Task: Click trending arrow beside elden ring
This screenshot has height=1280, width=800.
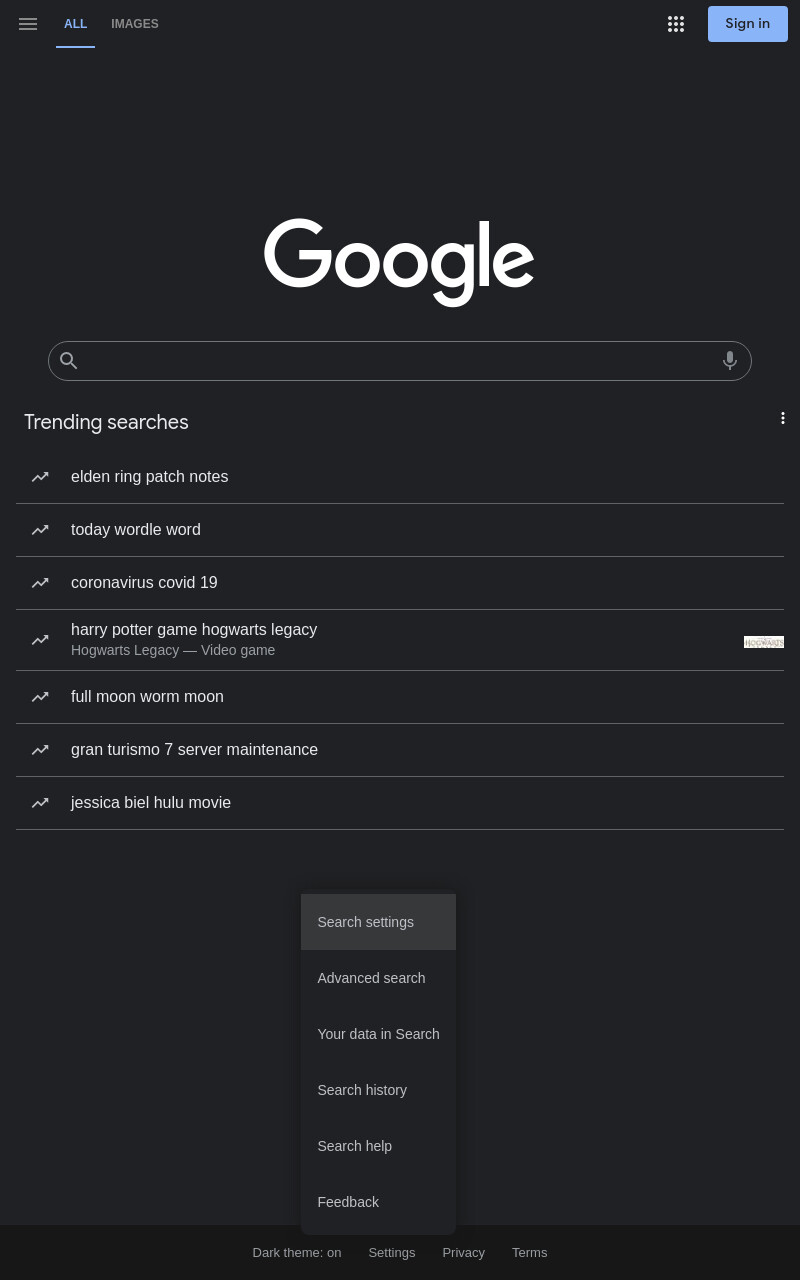Action: 40,477
